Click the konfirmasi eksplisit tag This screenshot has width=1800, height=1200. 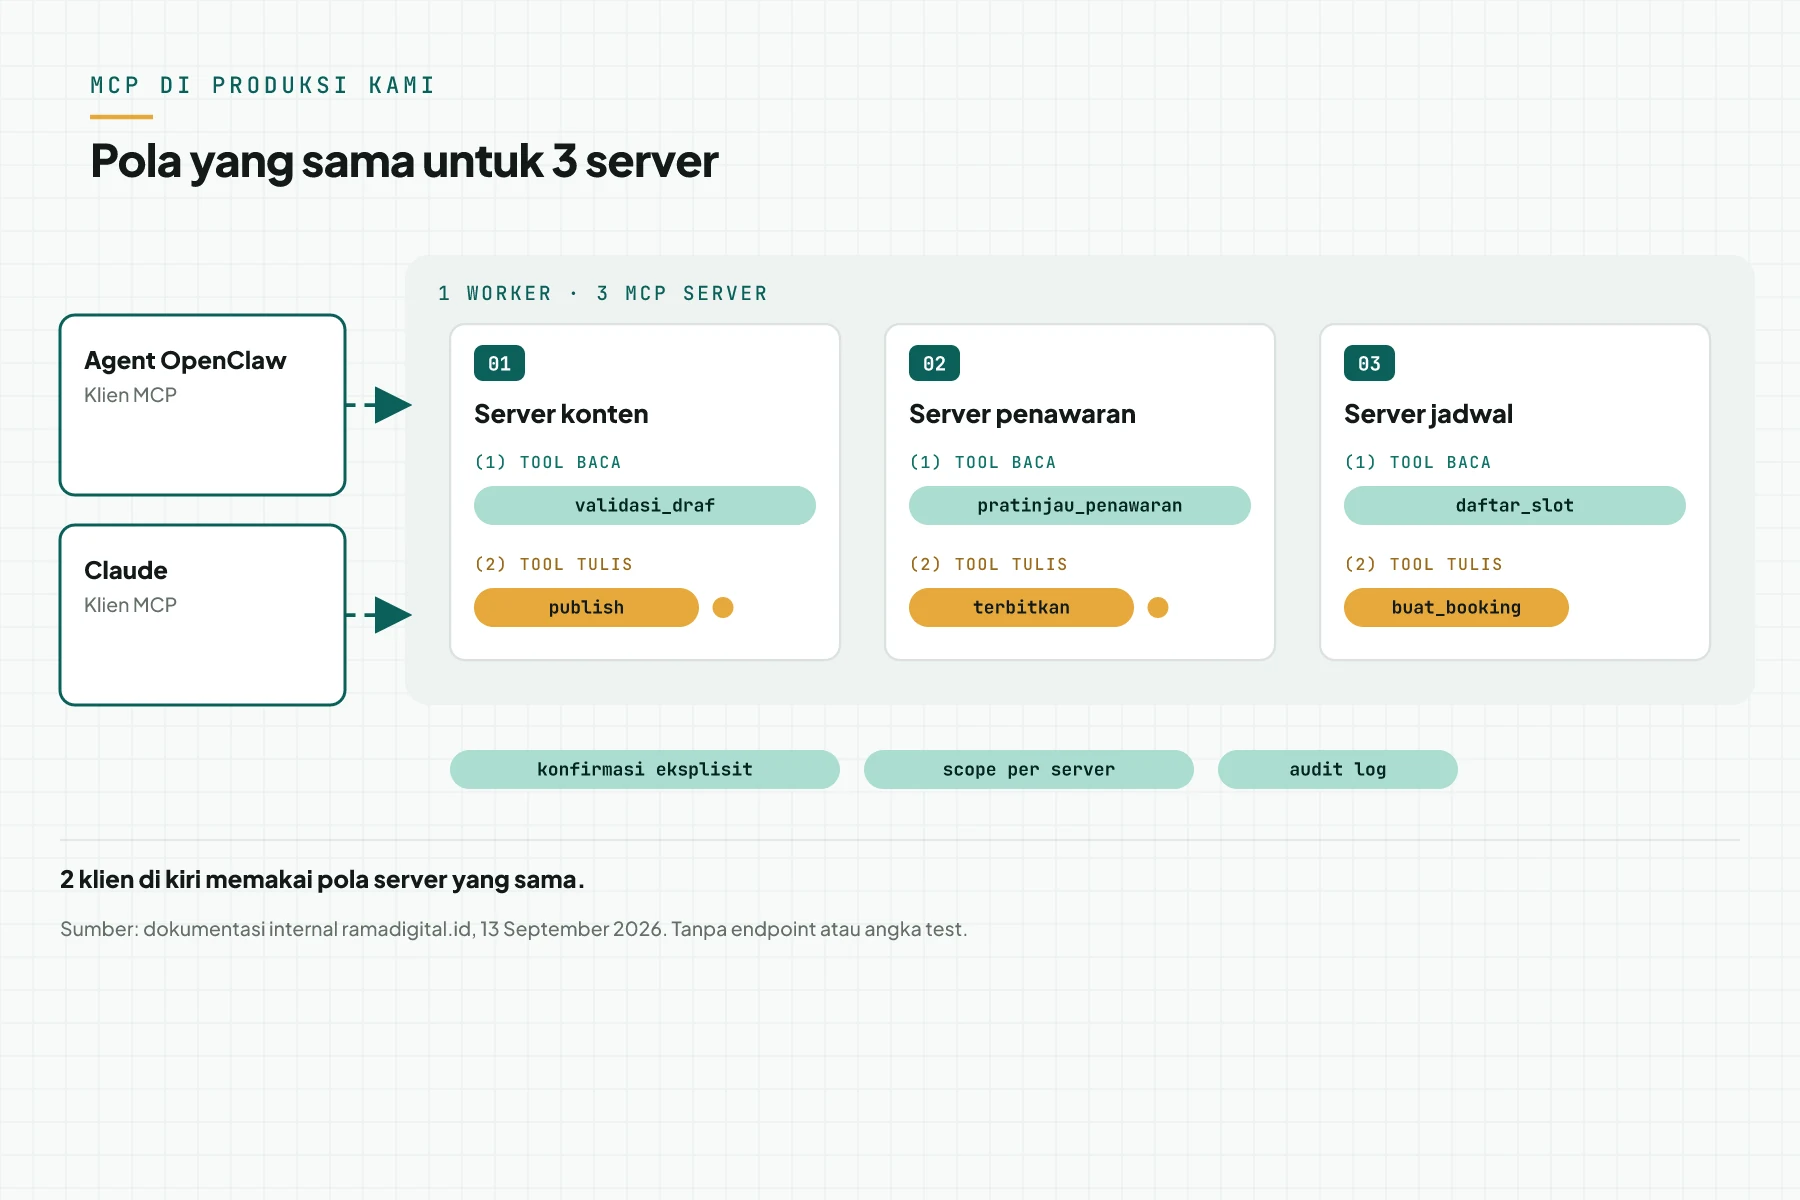[x=645, y=769]
